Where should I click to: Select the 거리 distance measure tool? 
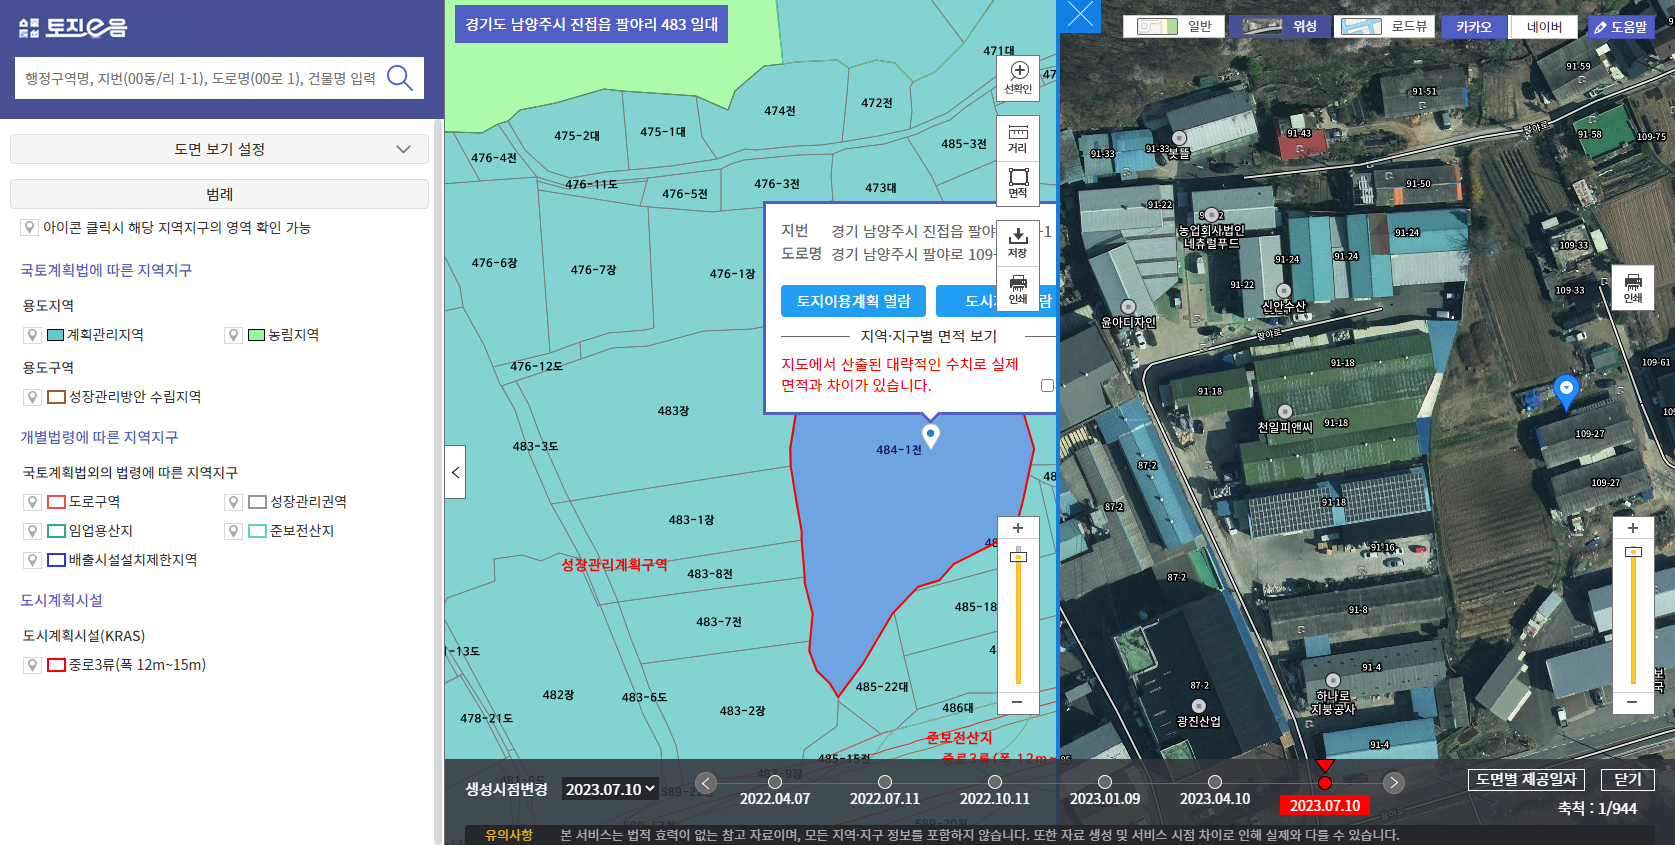1018,139
